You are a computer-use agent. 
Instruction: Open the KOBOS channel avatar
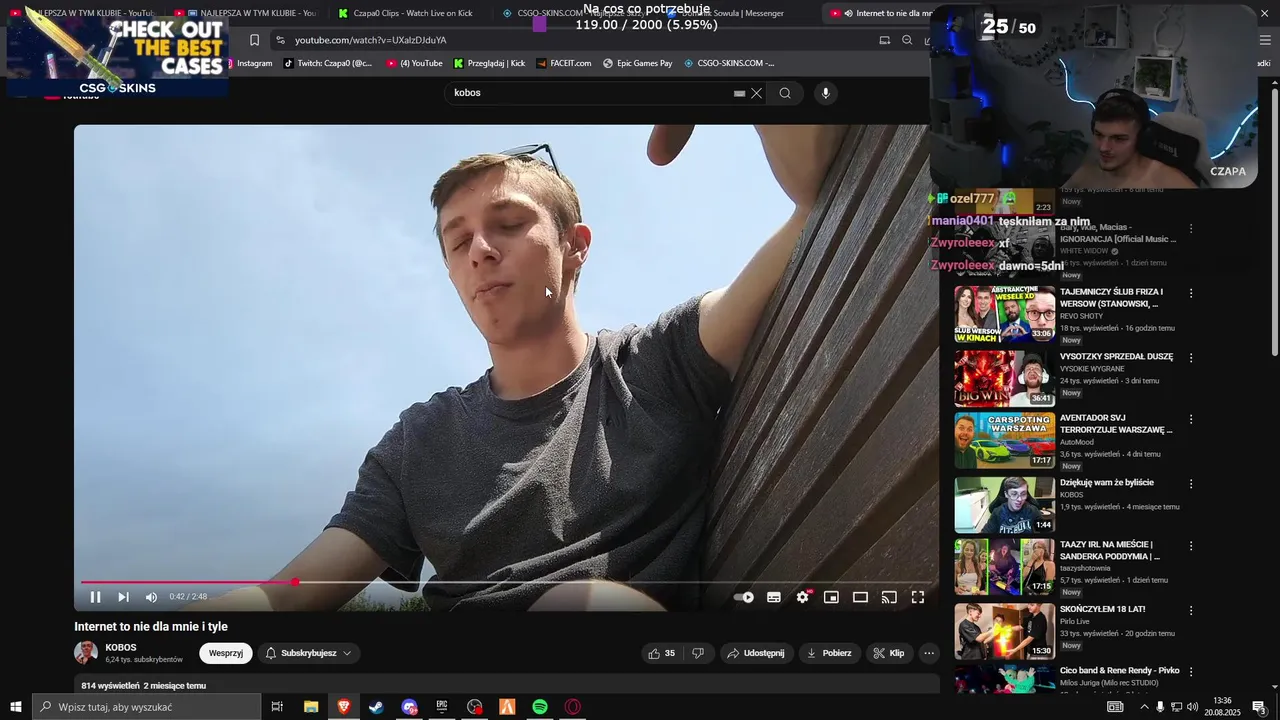[x=86, y=653]
